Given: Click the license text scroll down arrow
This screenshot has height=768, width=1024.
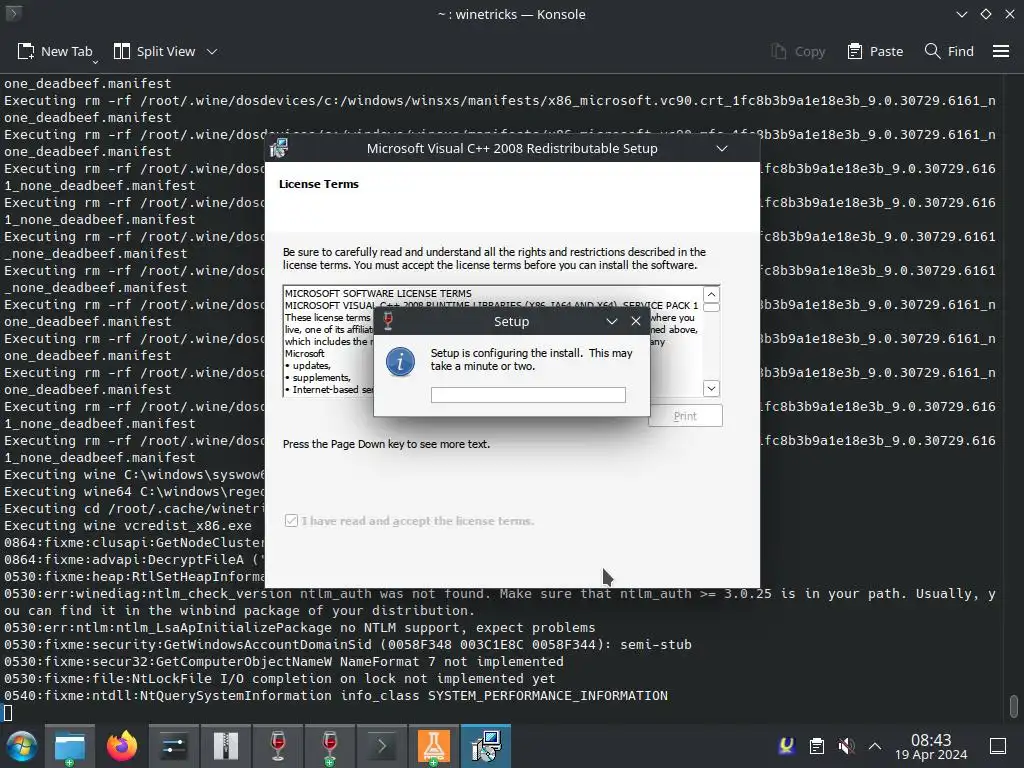Looking at the screenshot, I should tap(711, 389).
